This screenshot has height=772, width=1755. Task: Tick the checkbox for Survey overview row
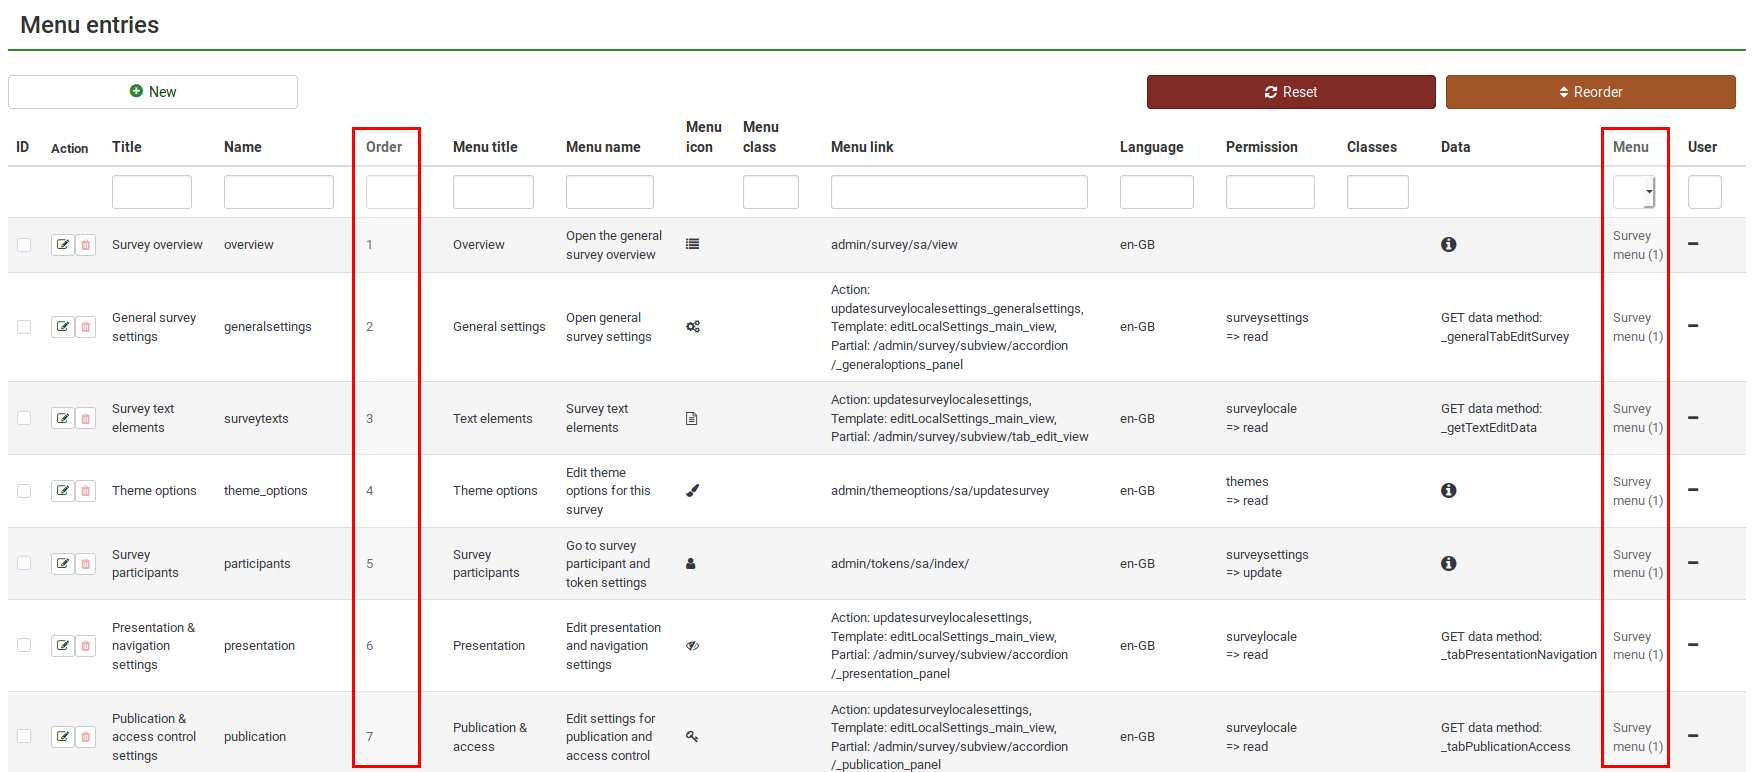tap(24, 245)
